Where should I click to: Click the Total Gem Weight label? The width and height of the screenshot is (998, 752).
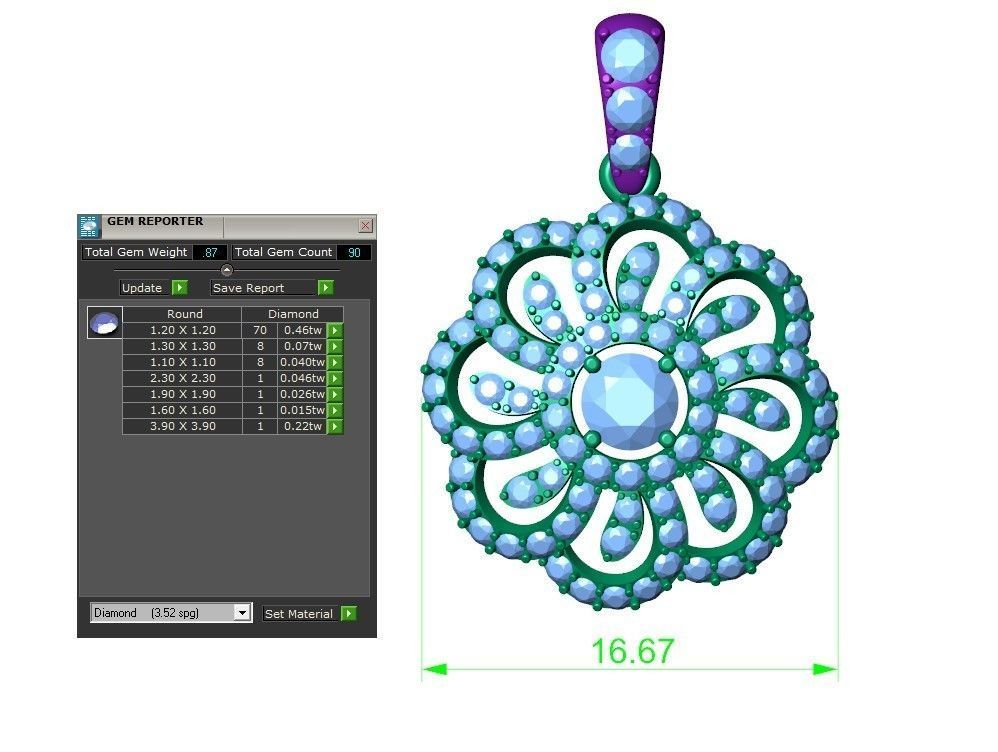point(136,252)
